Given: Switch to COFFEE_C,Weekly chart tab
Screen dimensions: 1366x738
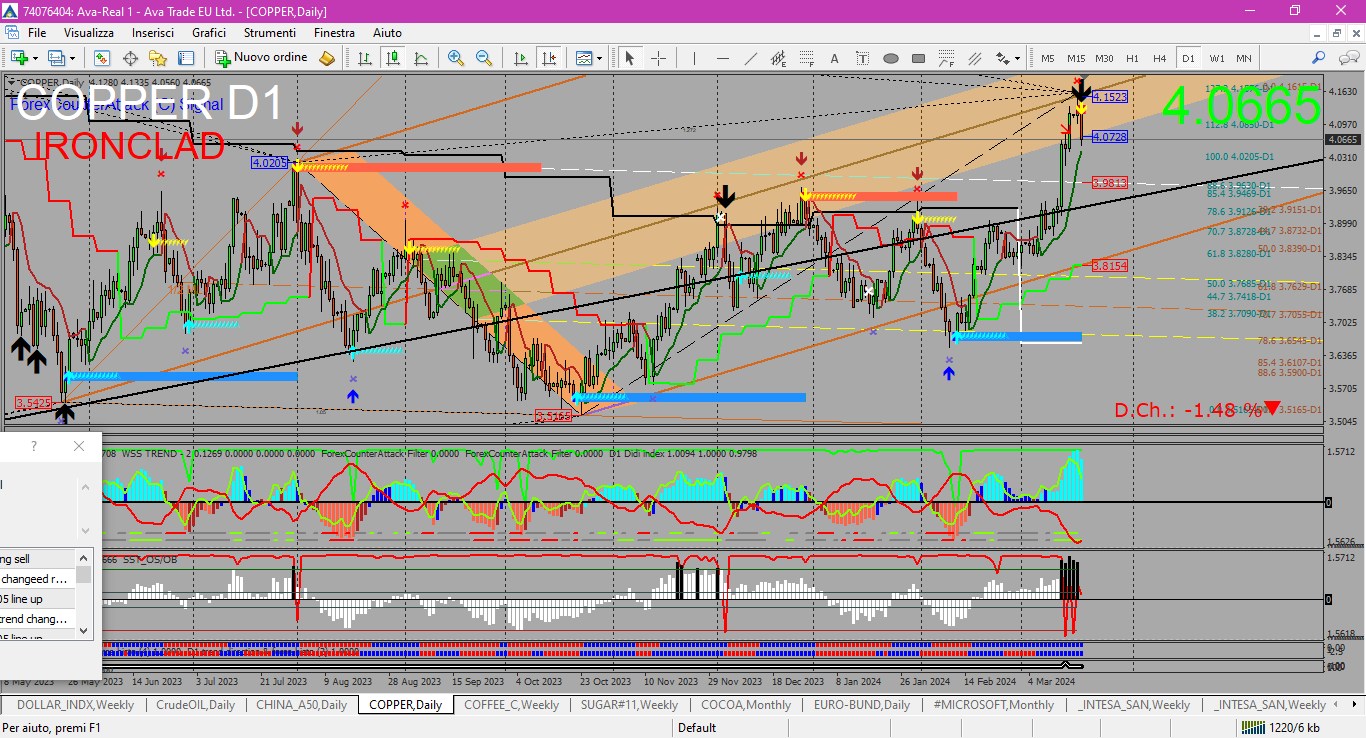Looking at the screenshot, I should [512, 705].
